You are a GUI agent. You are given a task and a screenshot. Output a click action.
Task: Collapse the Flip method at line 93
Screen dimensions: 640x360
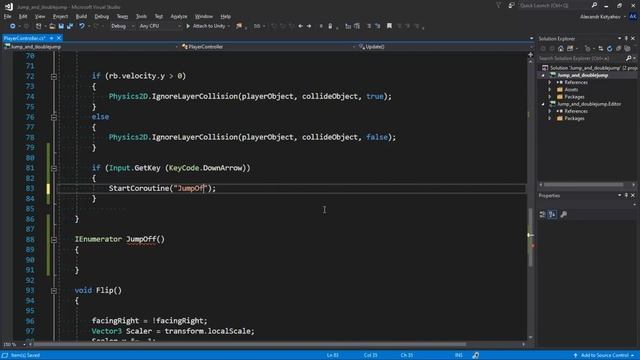click(x=54, y=291)
